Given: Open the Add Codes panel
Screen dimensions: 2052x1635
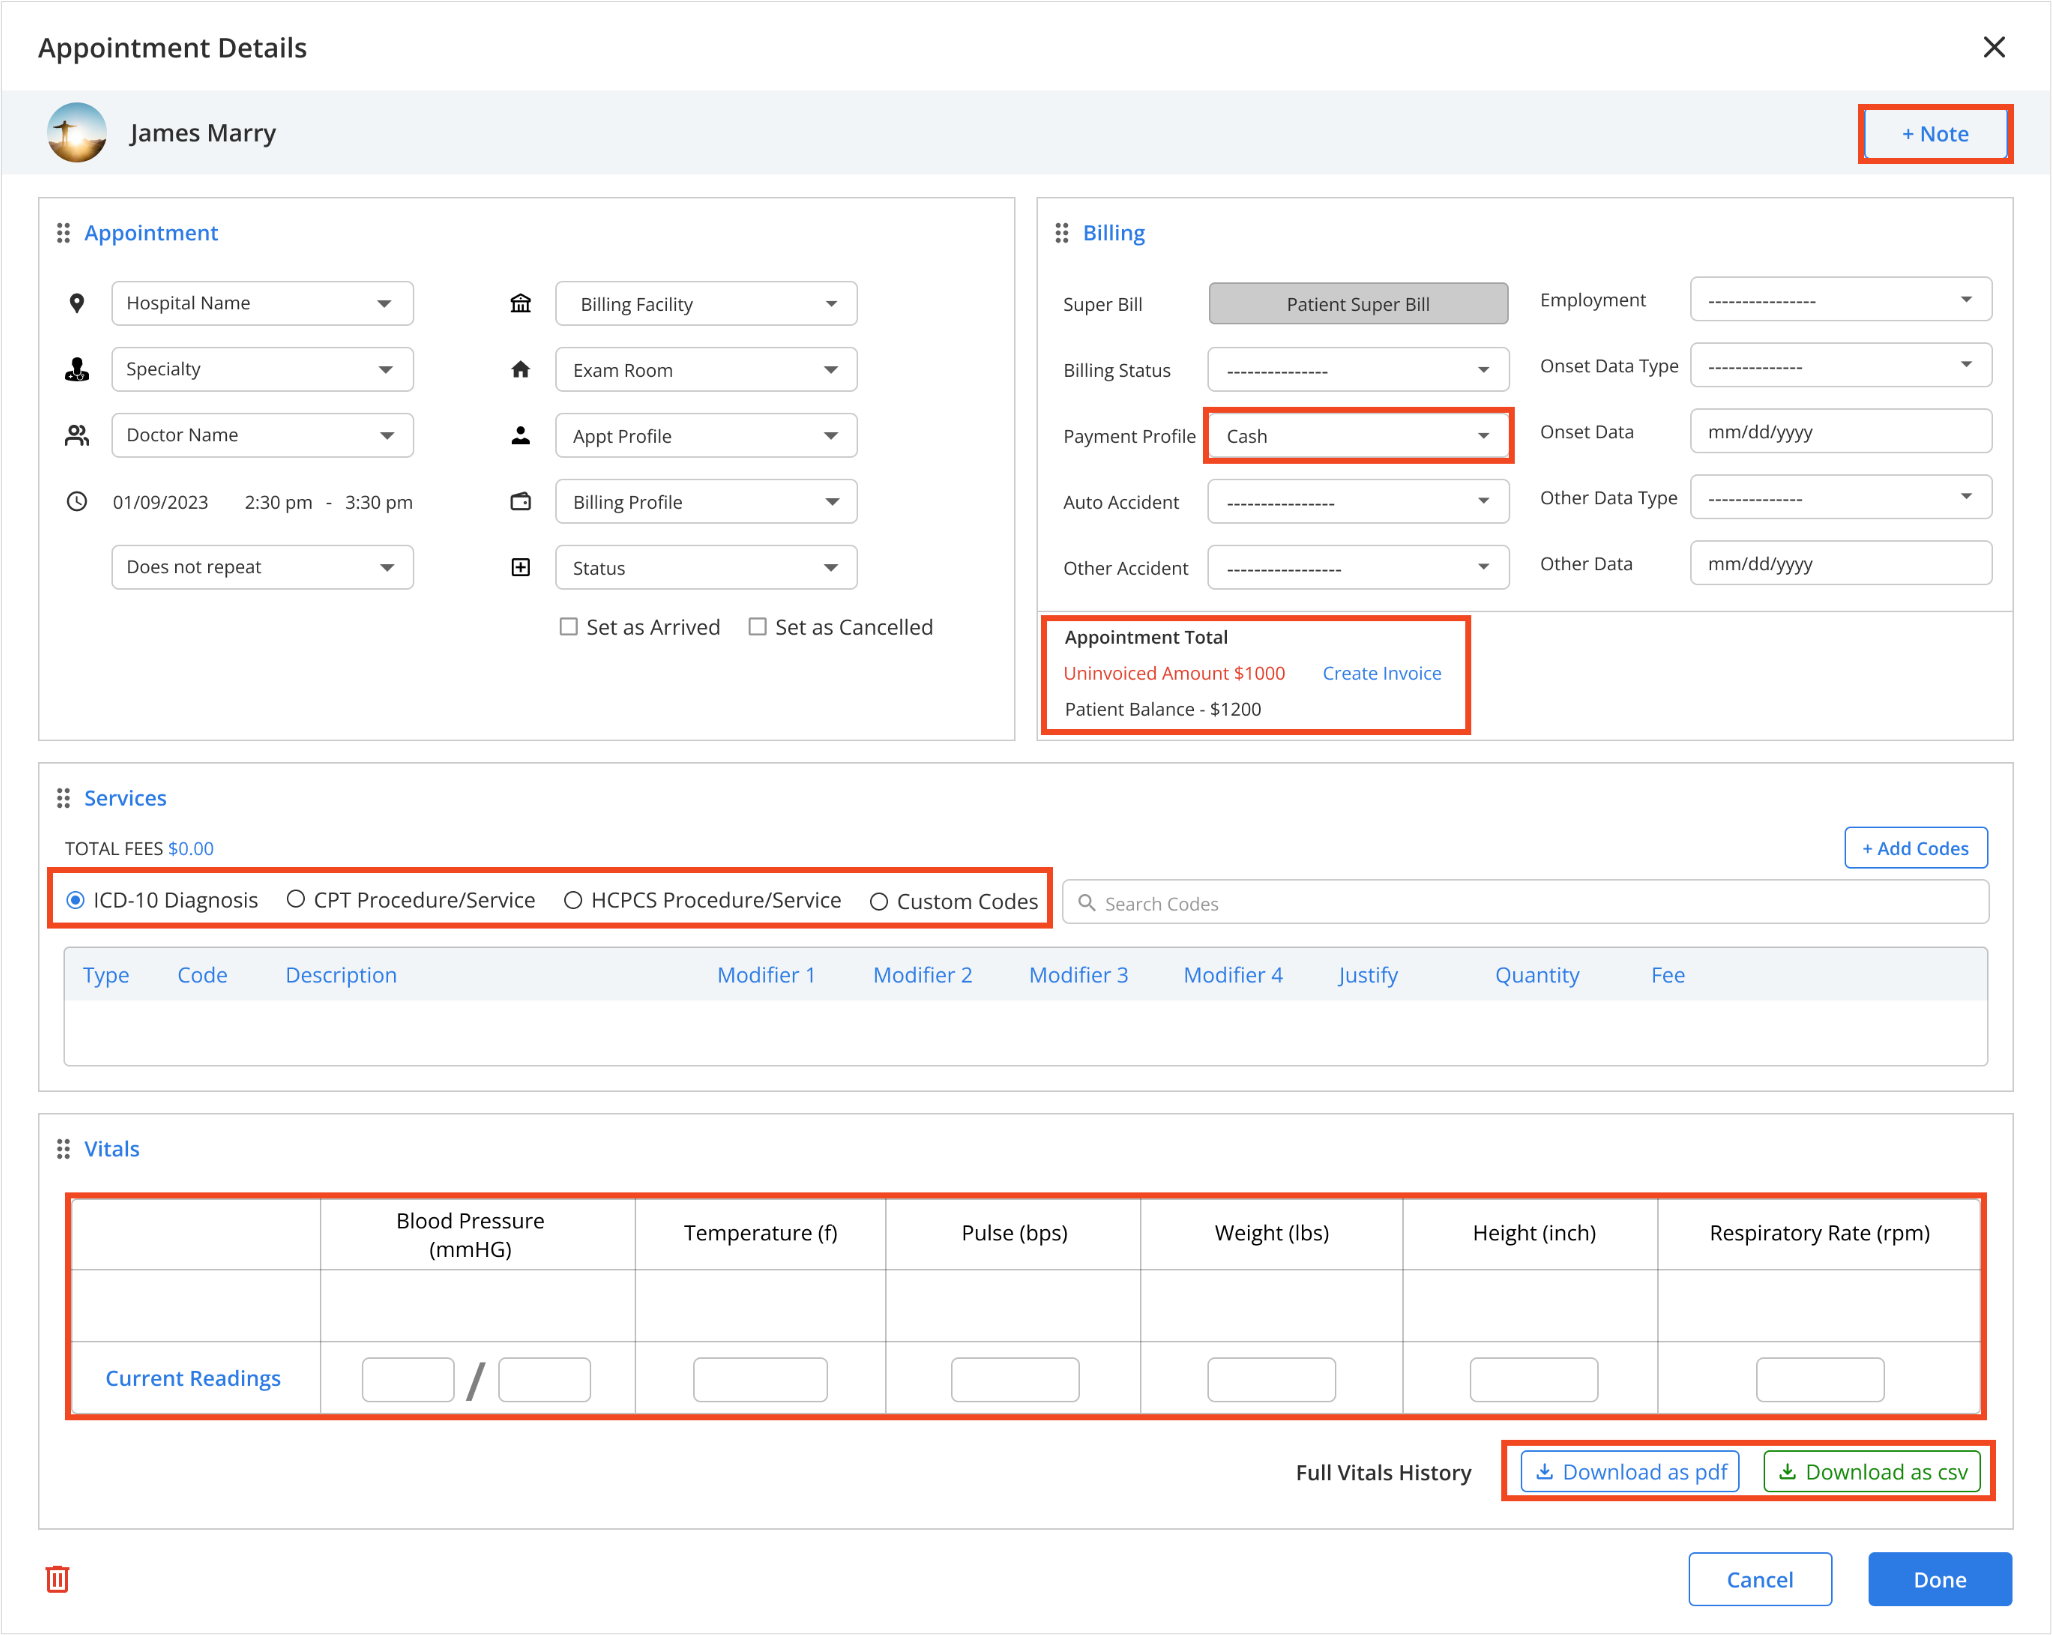Looking at the screenshot, I should click(x=1915, y=846).
